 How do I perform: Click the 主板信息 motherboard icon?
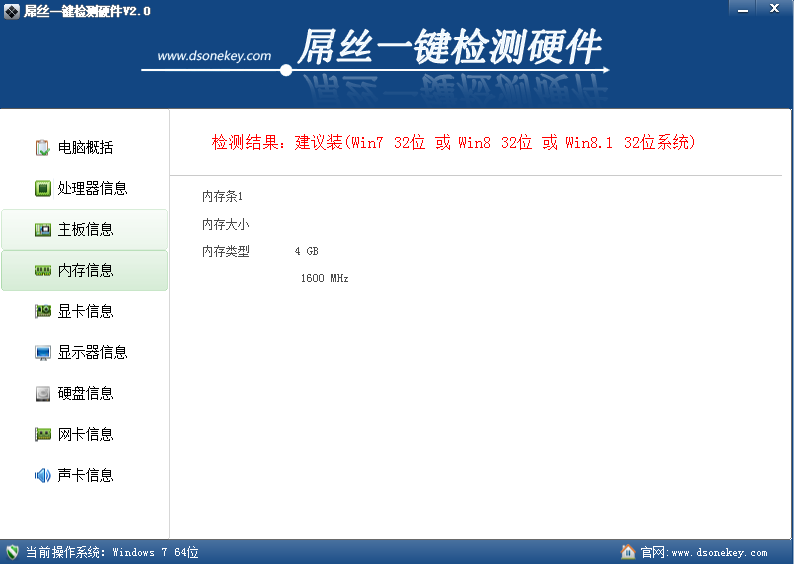pyautogui.click(x=43, y=230)
